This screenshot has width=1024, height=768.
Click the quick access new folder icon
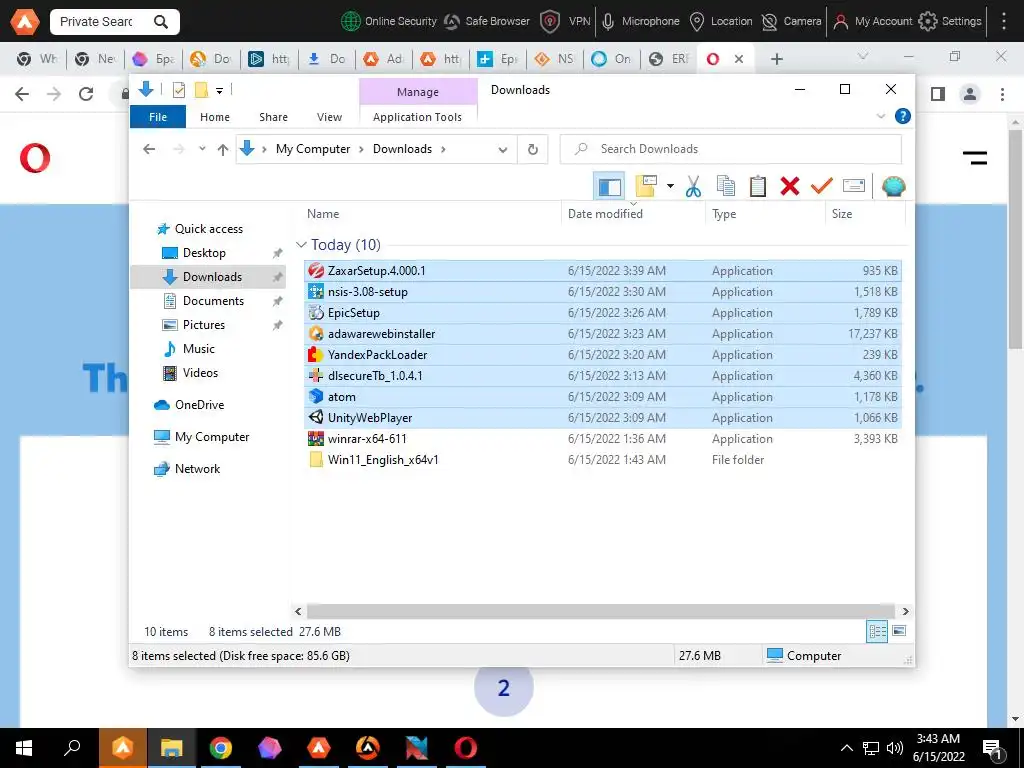click(201, 90)
